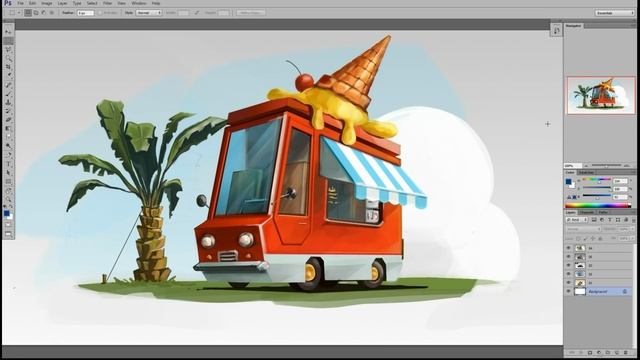Open the layer filter Kind dropdown
The image size is (640, 360).
tap(577, 220)
